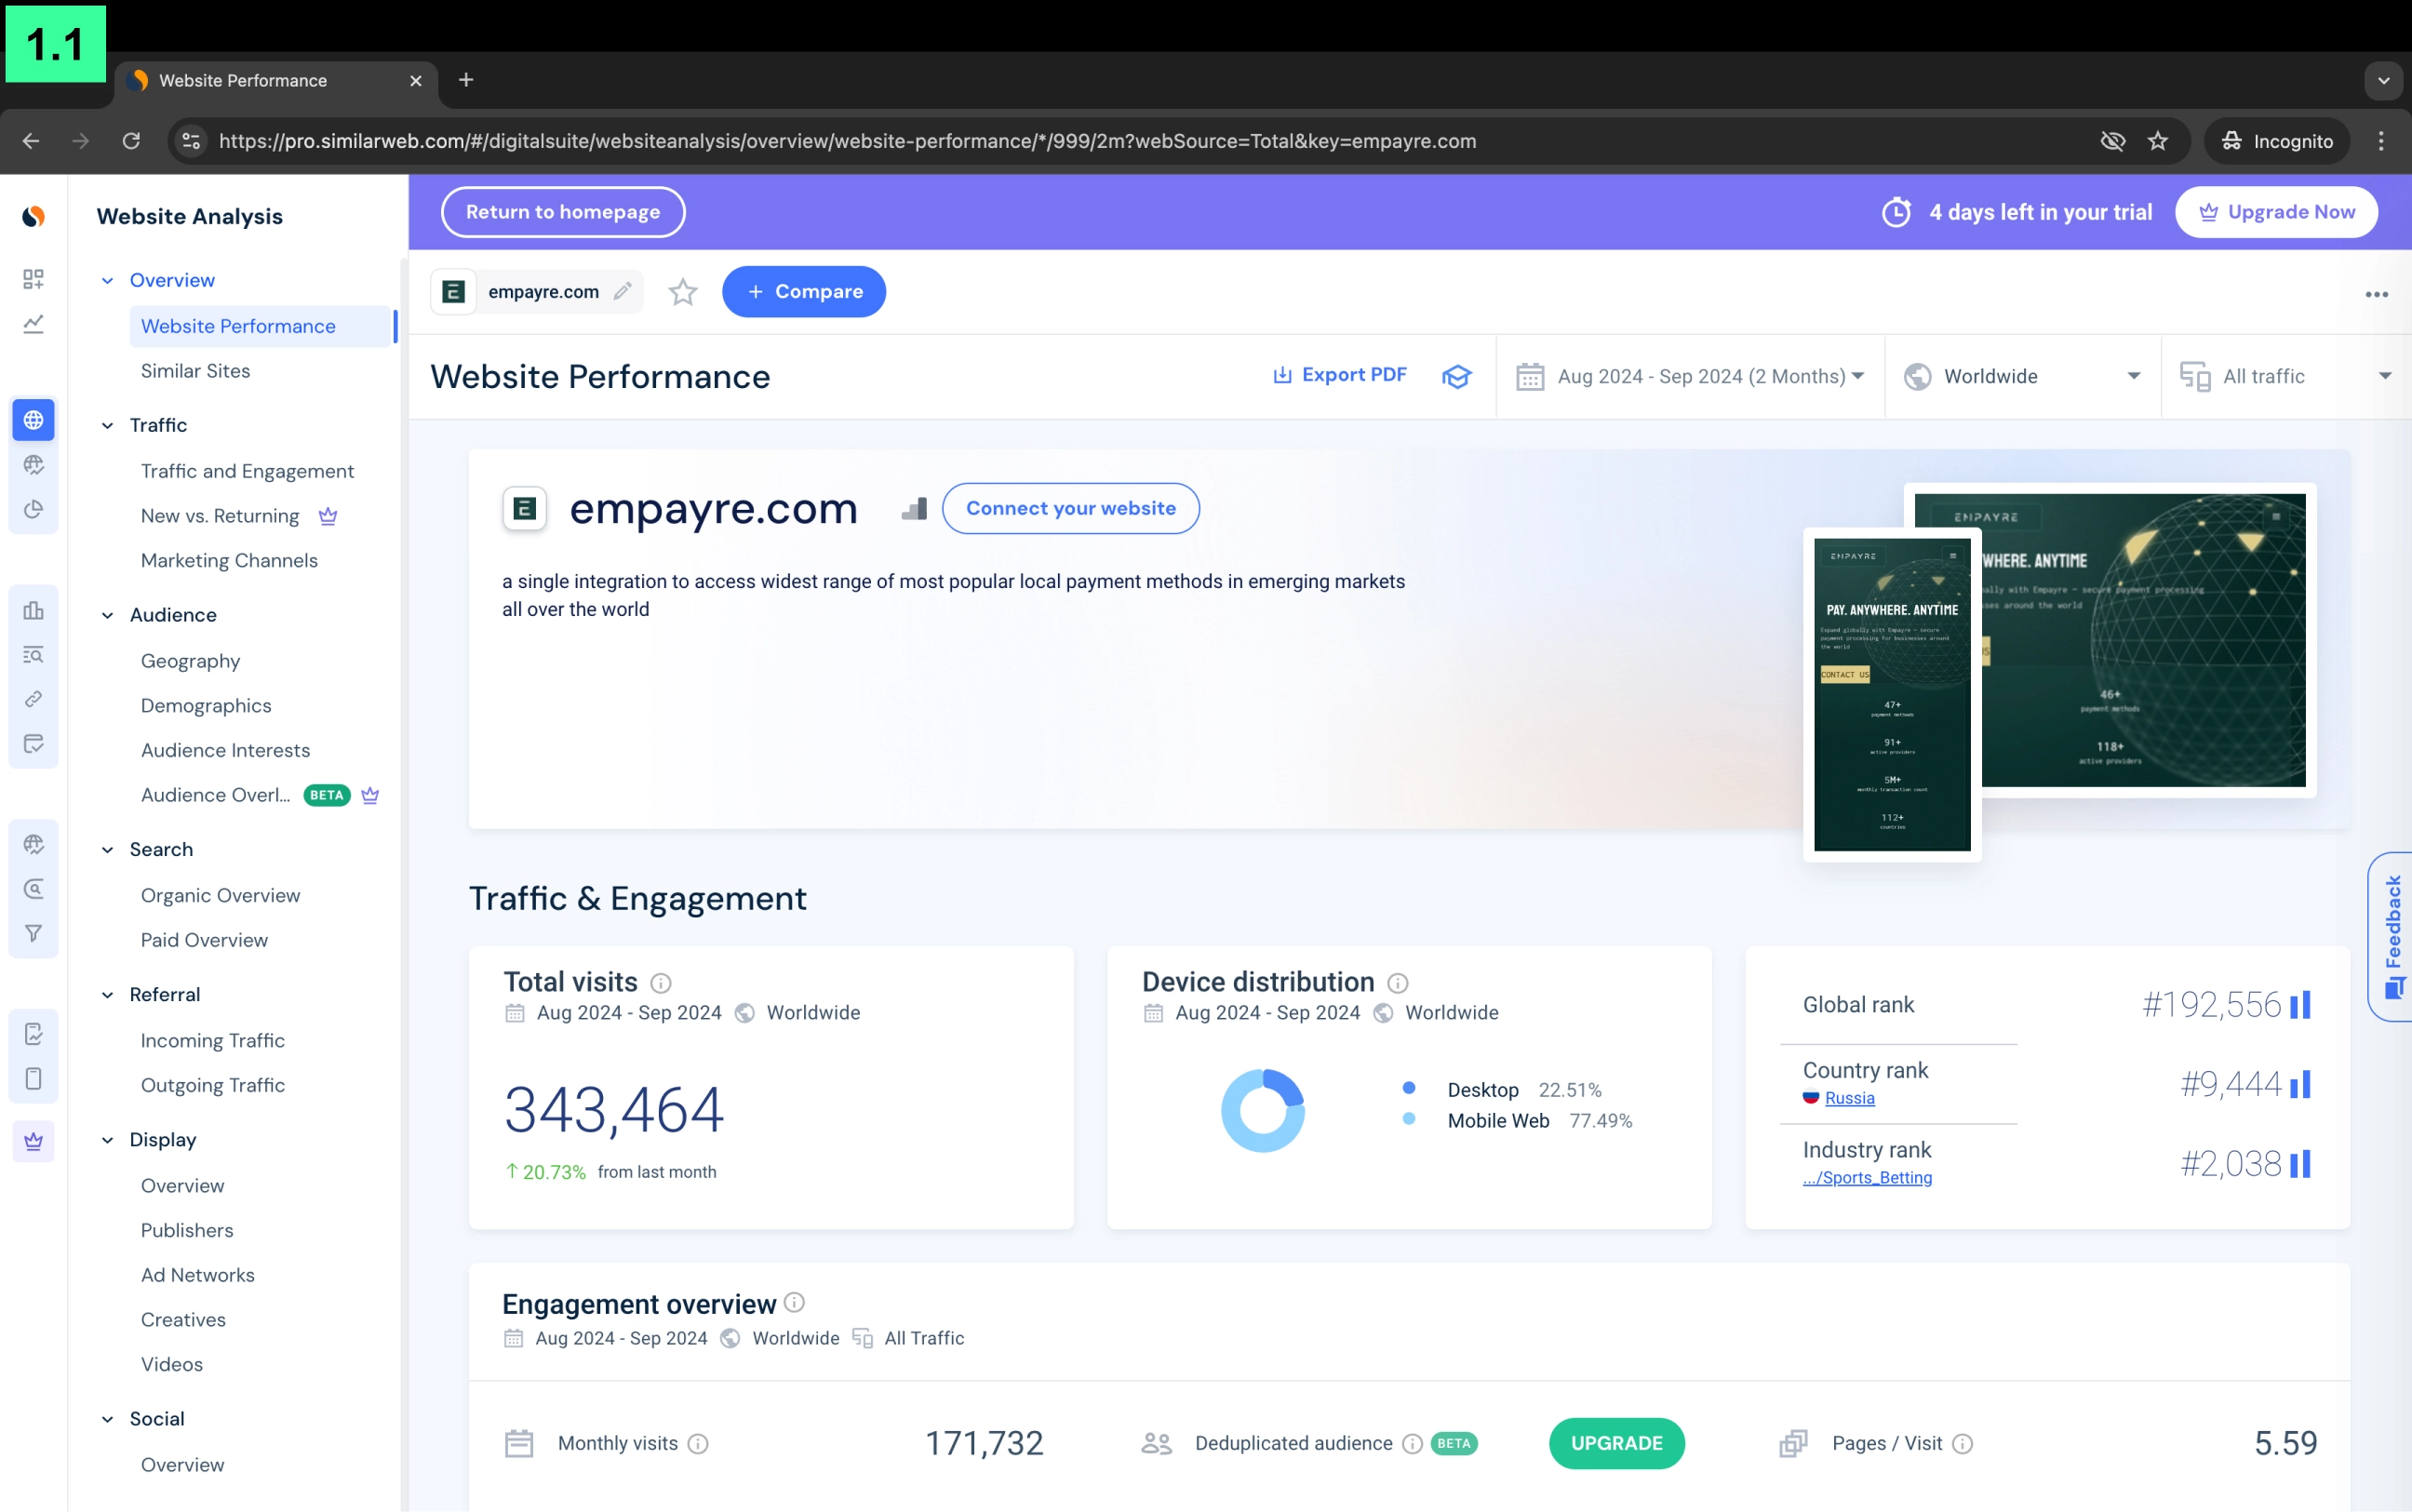This screenshot has height=1512, width=2412.
Task: Open the funnel filter icon in the sidebar
Action: point(33,932)
